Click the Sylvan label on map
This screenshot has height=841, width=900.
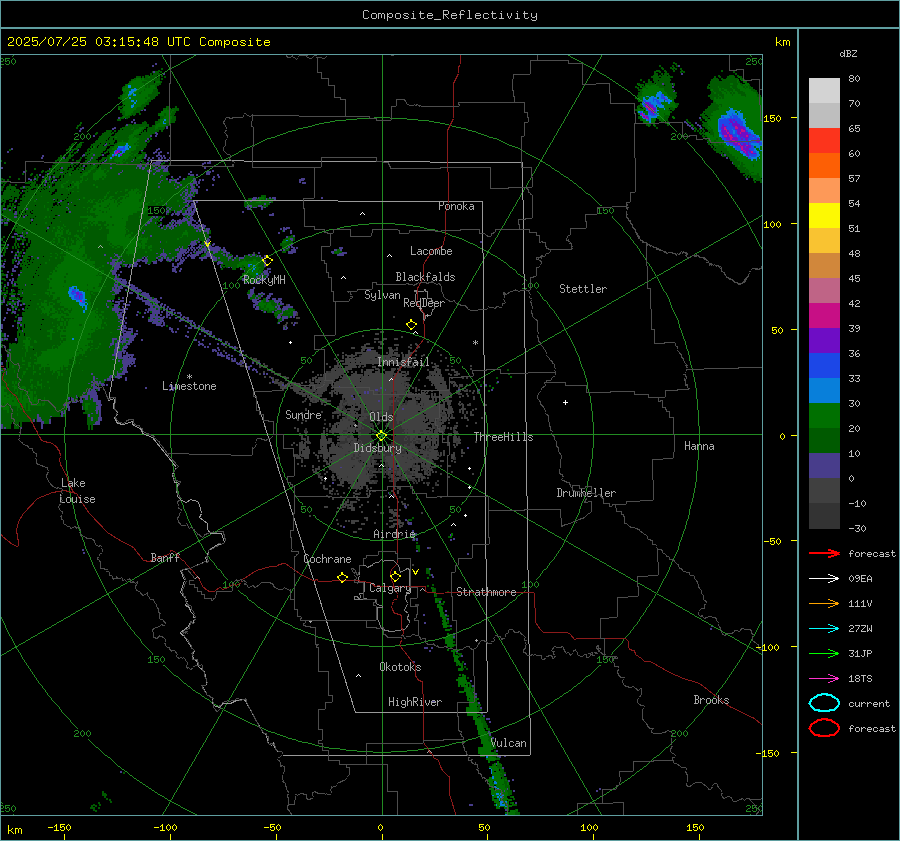(382, 295)
